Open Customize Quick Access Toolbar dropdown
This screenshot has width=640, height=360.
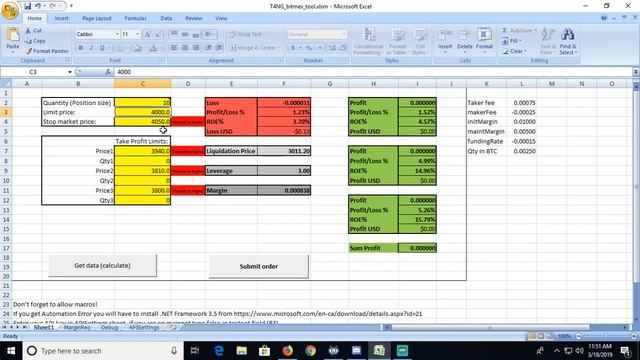tap(71, 6)
